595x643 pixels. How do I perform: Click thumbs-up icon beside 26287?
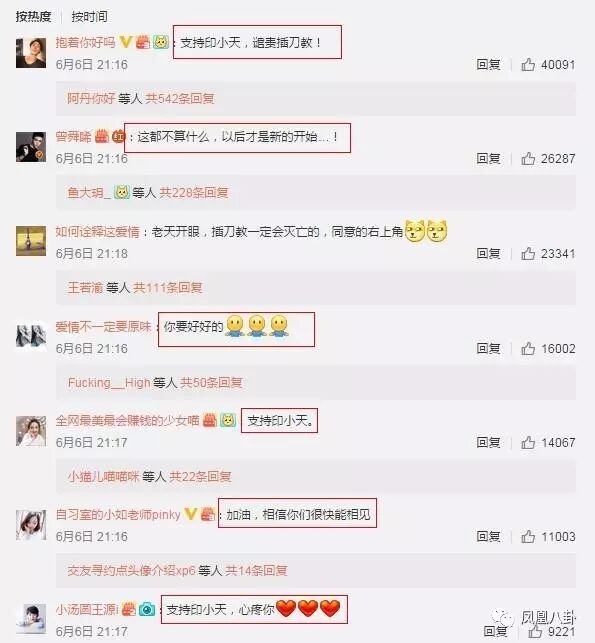(x=528, y=158)
